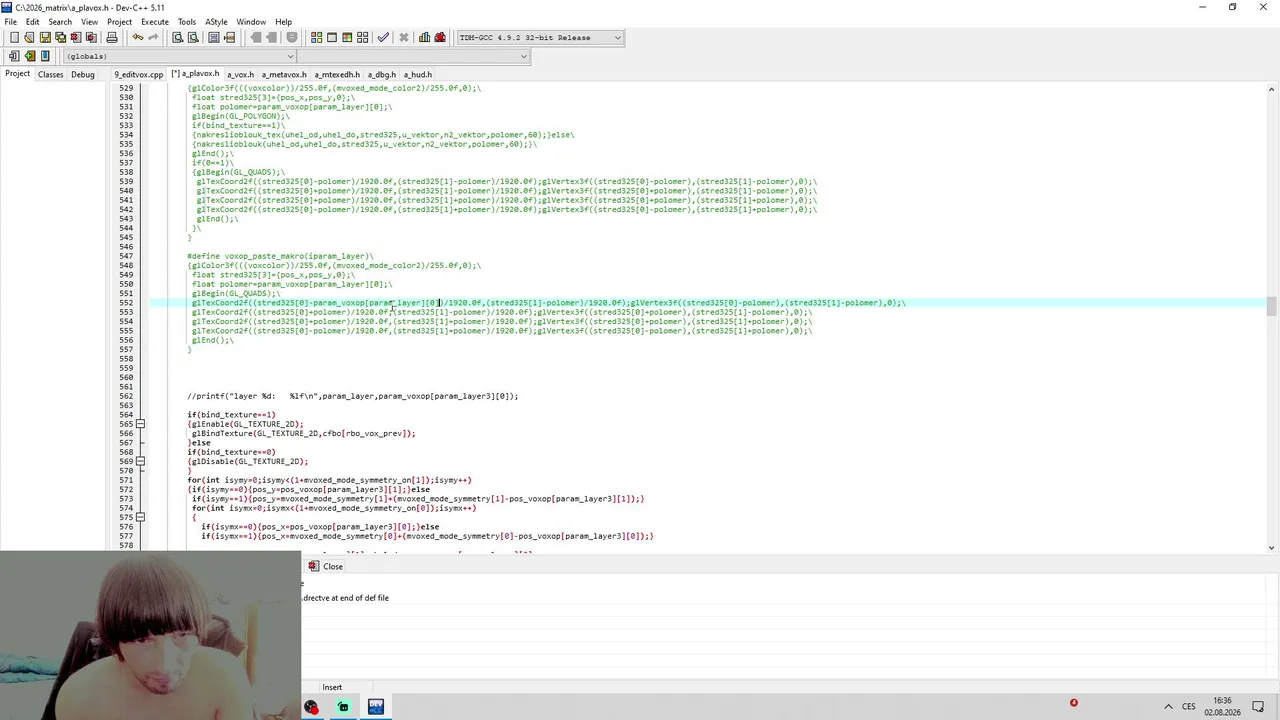Click the Close file toolbar icon

(75, 37)
